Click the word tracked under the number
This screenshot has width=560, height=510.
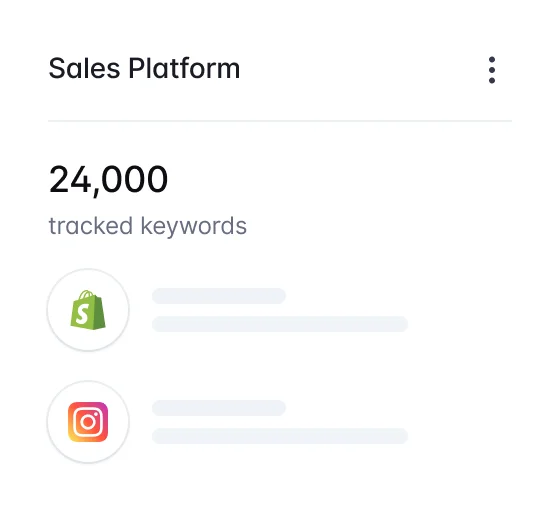click(91, 226)
